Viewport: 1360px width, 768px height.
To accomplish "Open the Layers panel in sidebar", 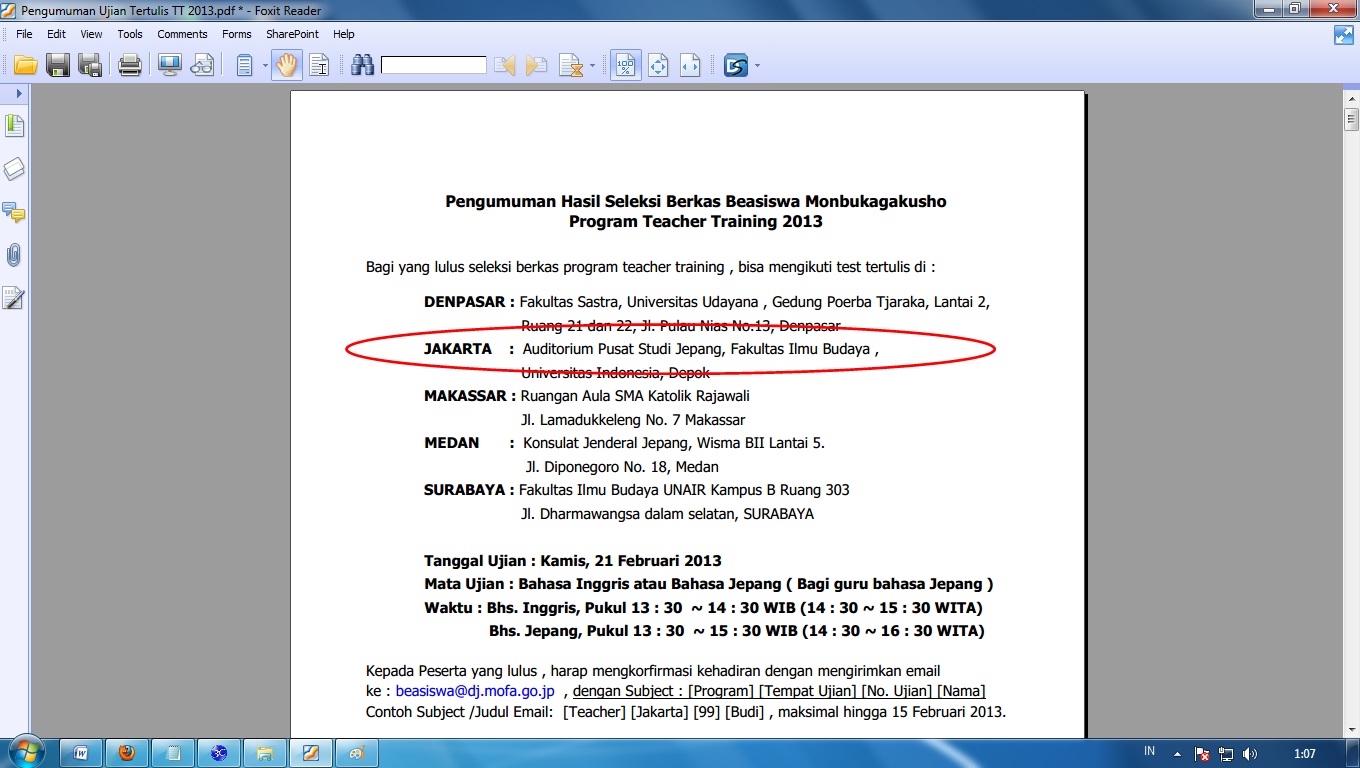I will (14, 169).
